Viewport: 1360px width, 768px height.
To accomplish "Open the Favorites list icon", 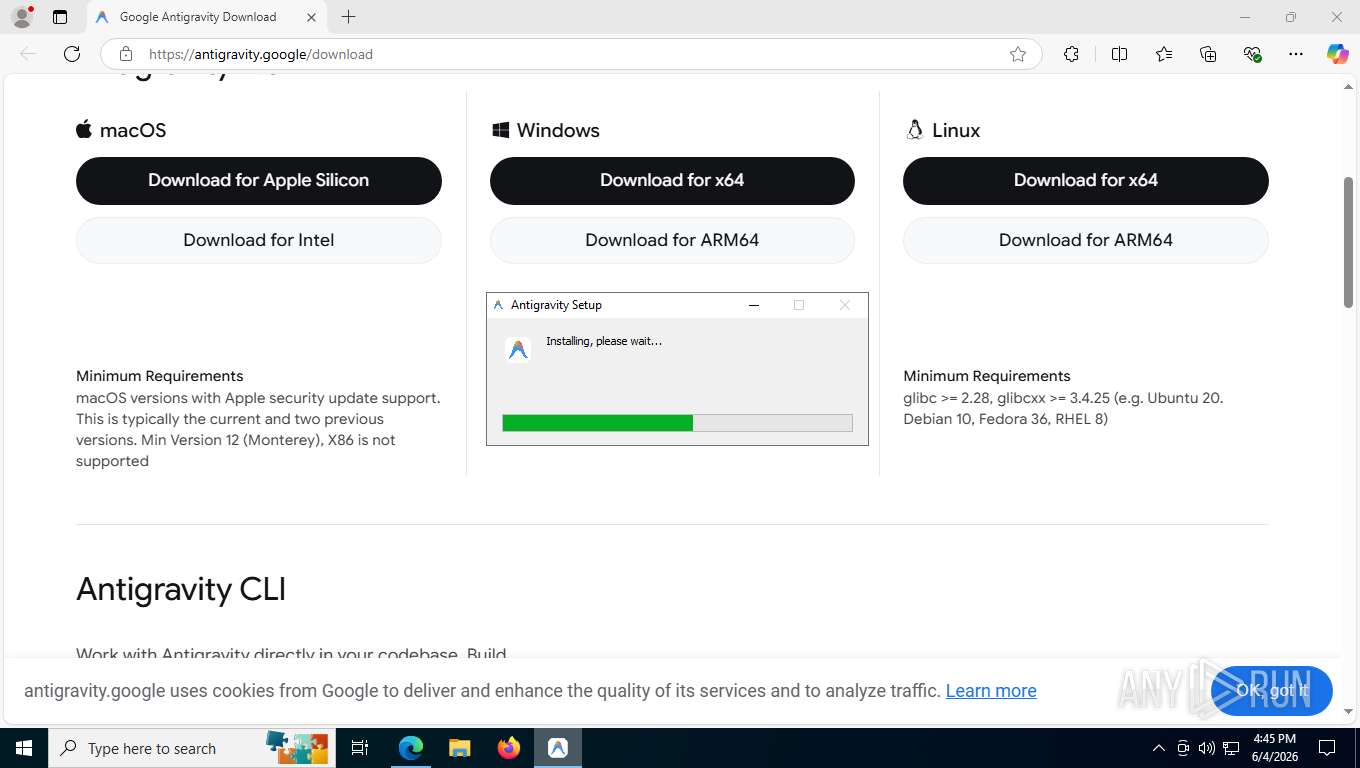I will coord(1164,54).
